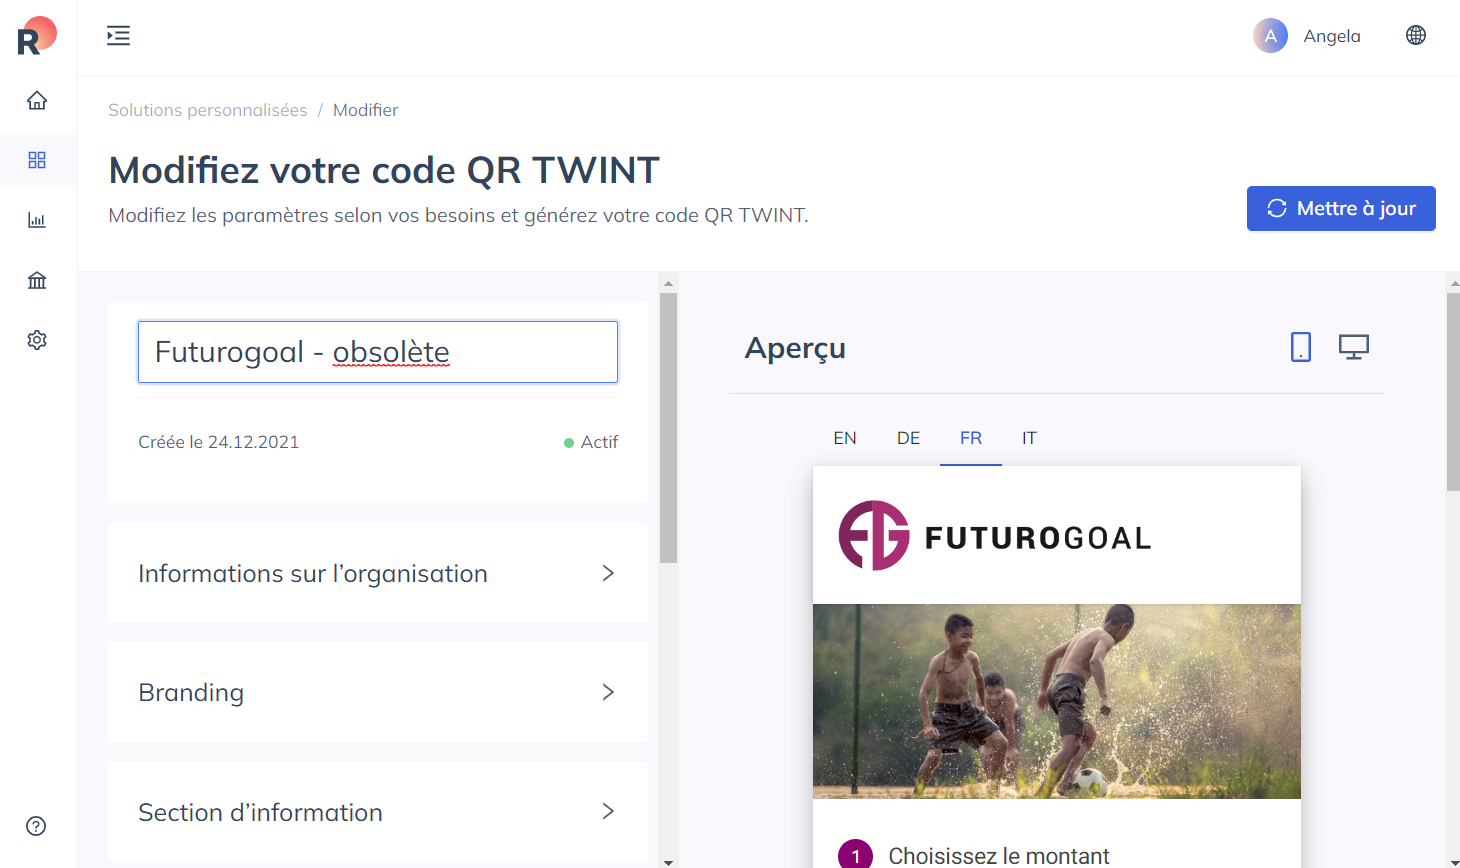The image size is (1460, 868).
Task: Click the football kids preview image
Action: coord(1057,701)
